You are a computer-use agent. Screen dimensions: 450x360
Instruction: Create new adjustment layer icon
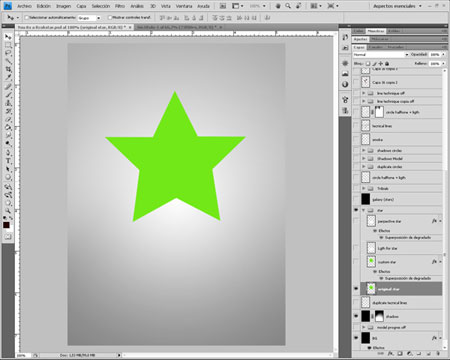pyautogui.click(x=410, y=353)
